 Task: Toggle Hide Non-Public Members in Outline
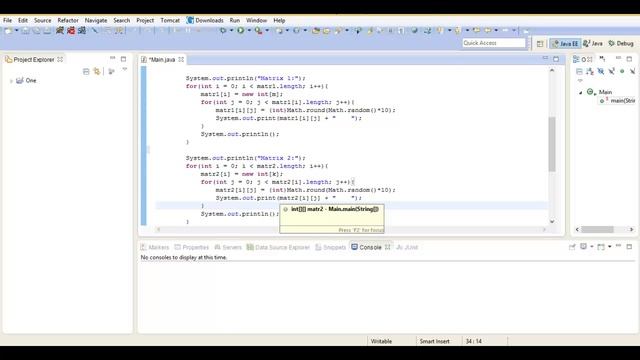coord(622,71)
